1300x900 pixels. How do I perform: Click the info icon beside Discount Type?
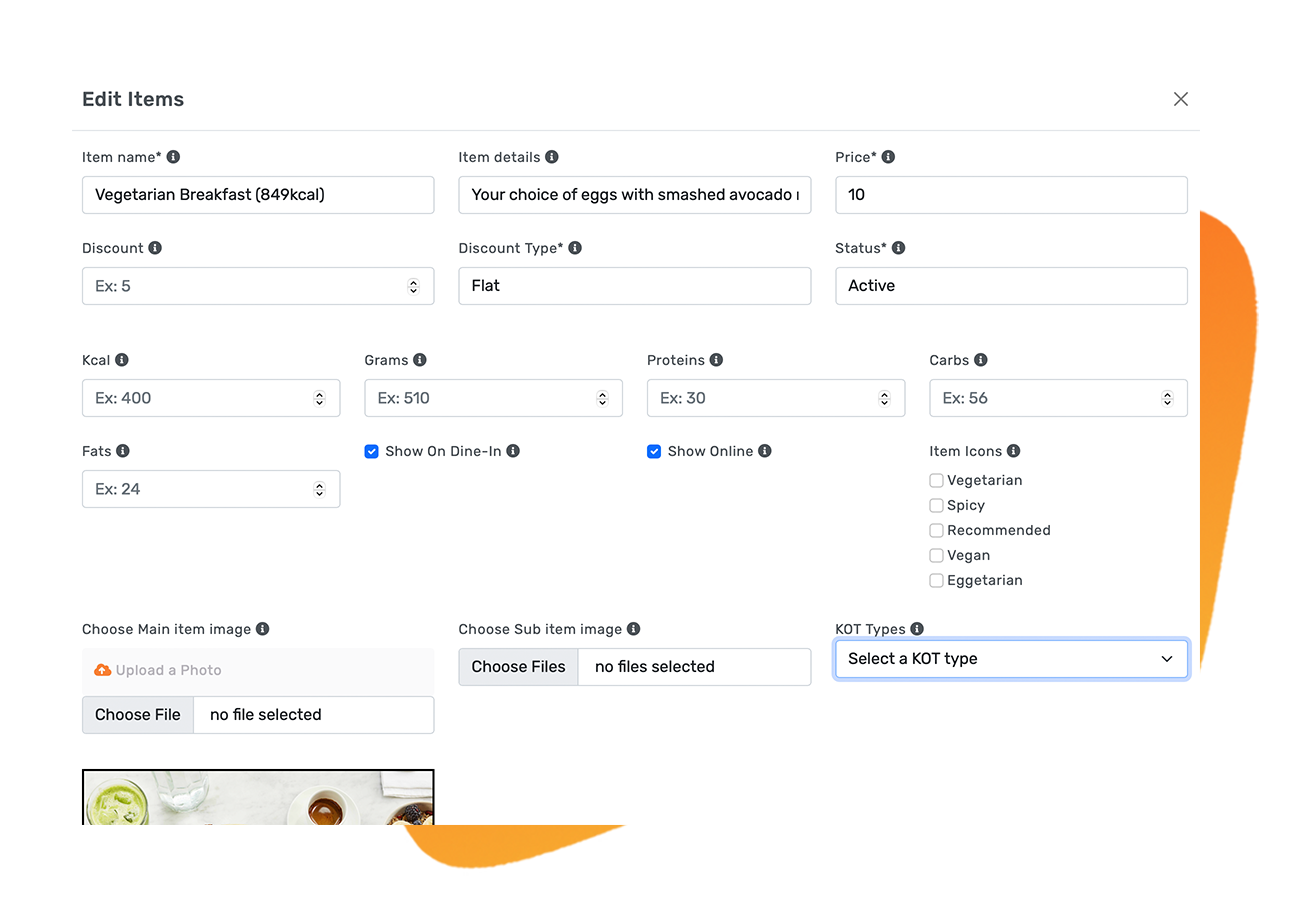(575, 248)
